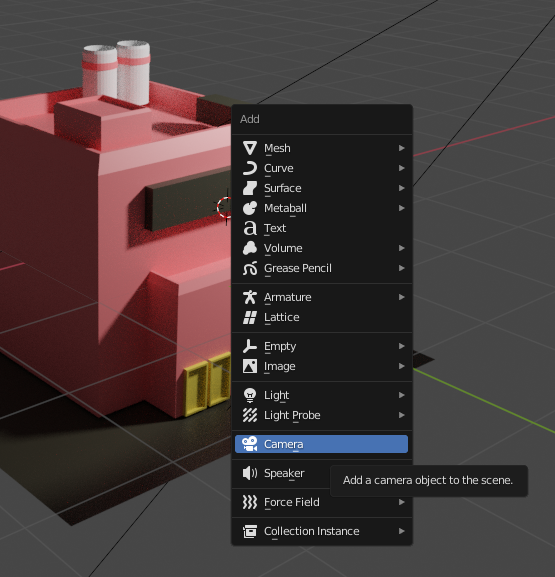Viewport: 555px width, 577px height.
Task: Click the Surface icon
Action: (x=250, y=188)
